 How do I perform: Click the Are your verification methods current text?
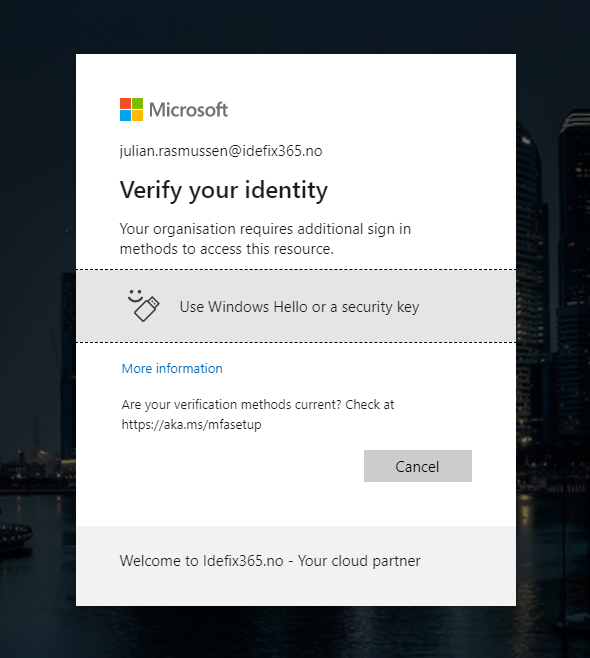point(258,405)
